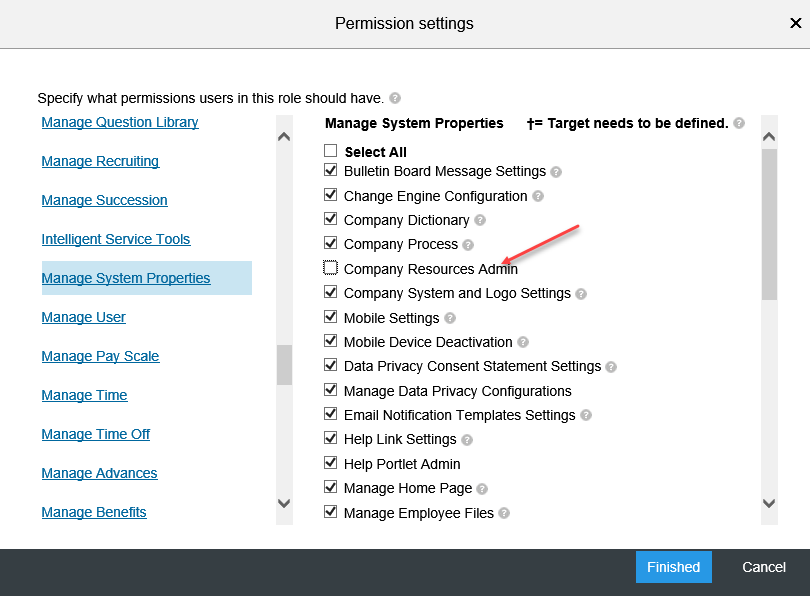The width and height of the screenshot is (810, 596).
Task: Open help for Data Privacy Consent Statement Settings
Action: [611, 367]
